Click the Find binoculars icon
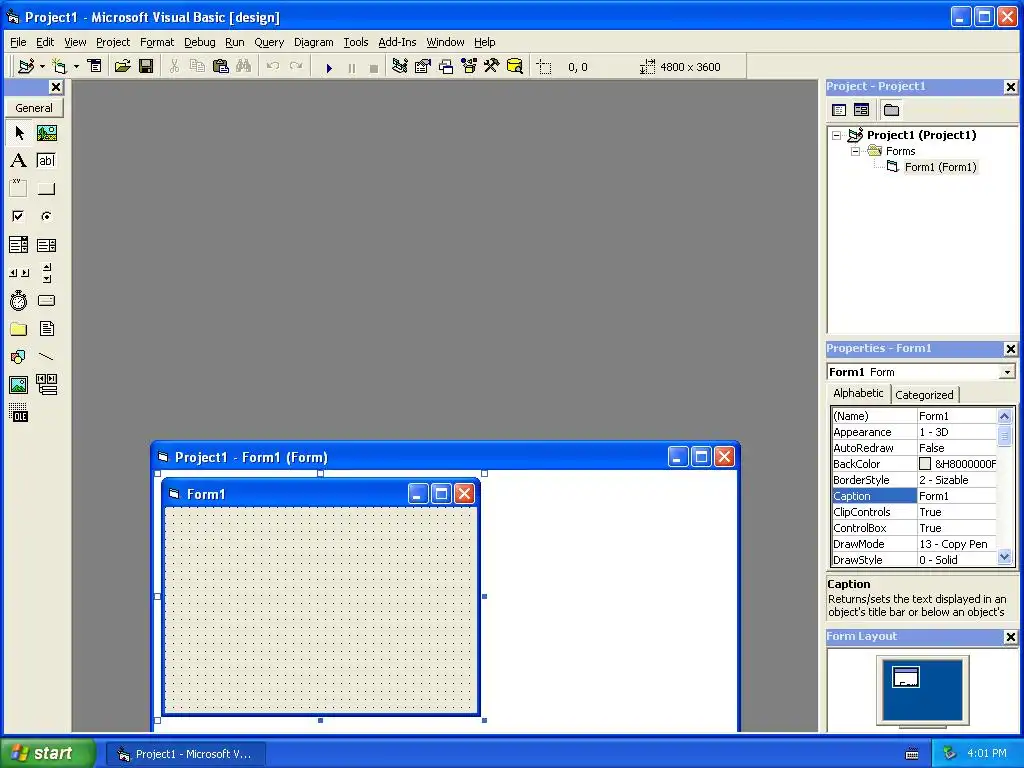1024x768 pixels. click(x=244, y=67)
